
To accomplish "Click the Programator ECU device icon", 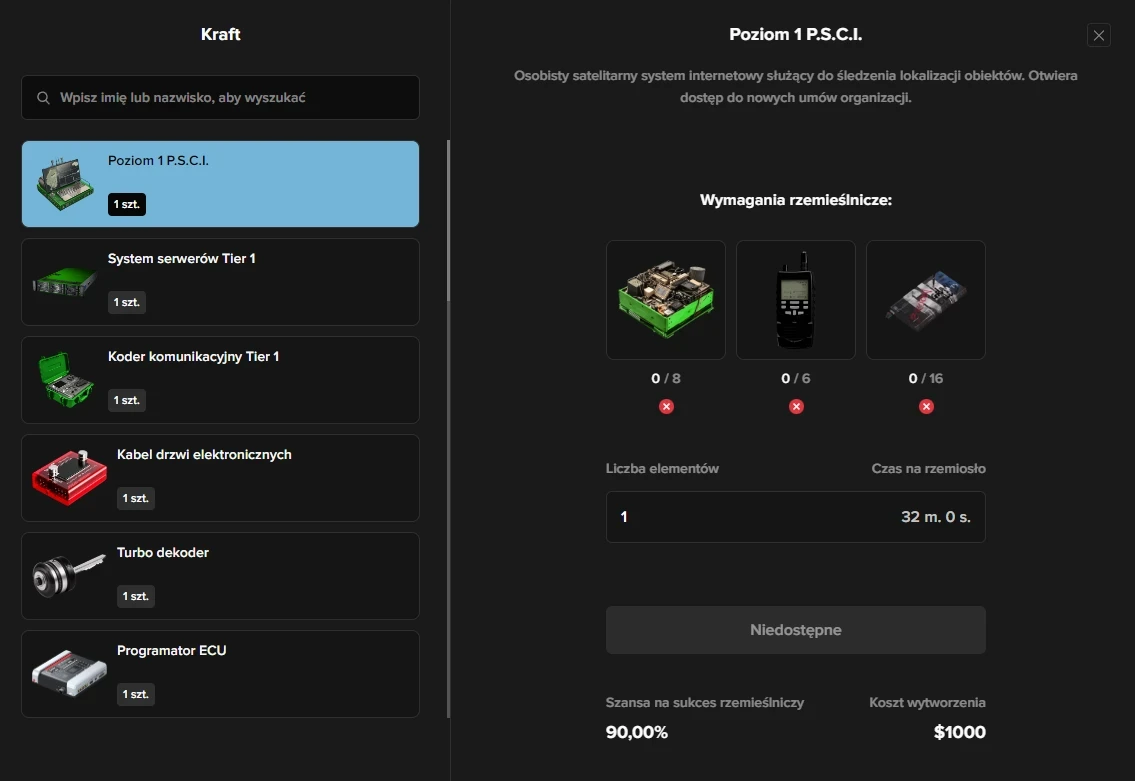I will click(x=68, y=674).
